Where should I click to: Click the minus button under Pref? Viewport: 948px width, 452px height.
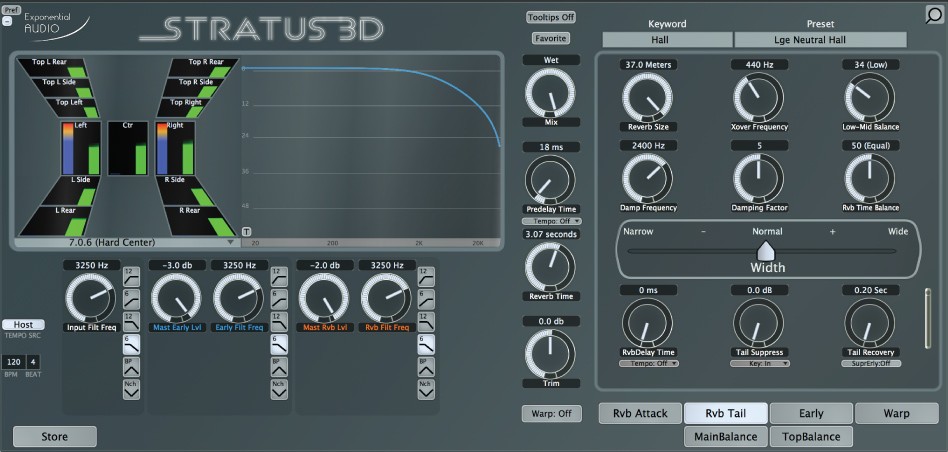coord(7,21)
